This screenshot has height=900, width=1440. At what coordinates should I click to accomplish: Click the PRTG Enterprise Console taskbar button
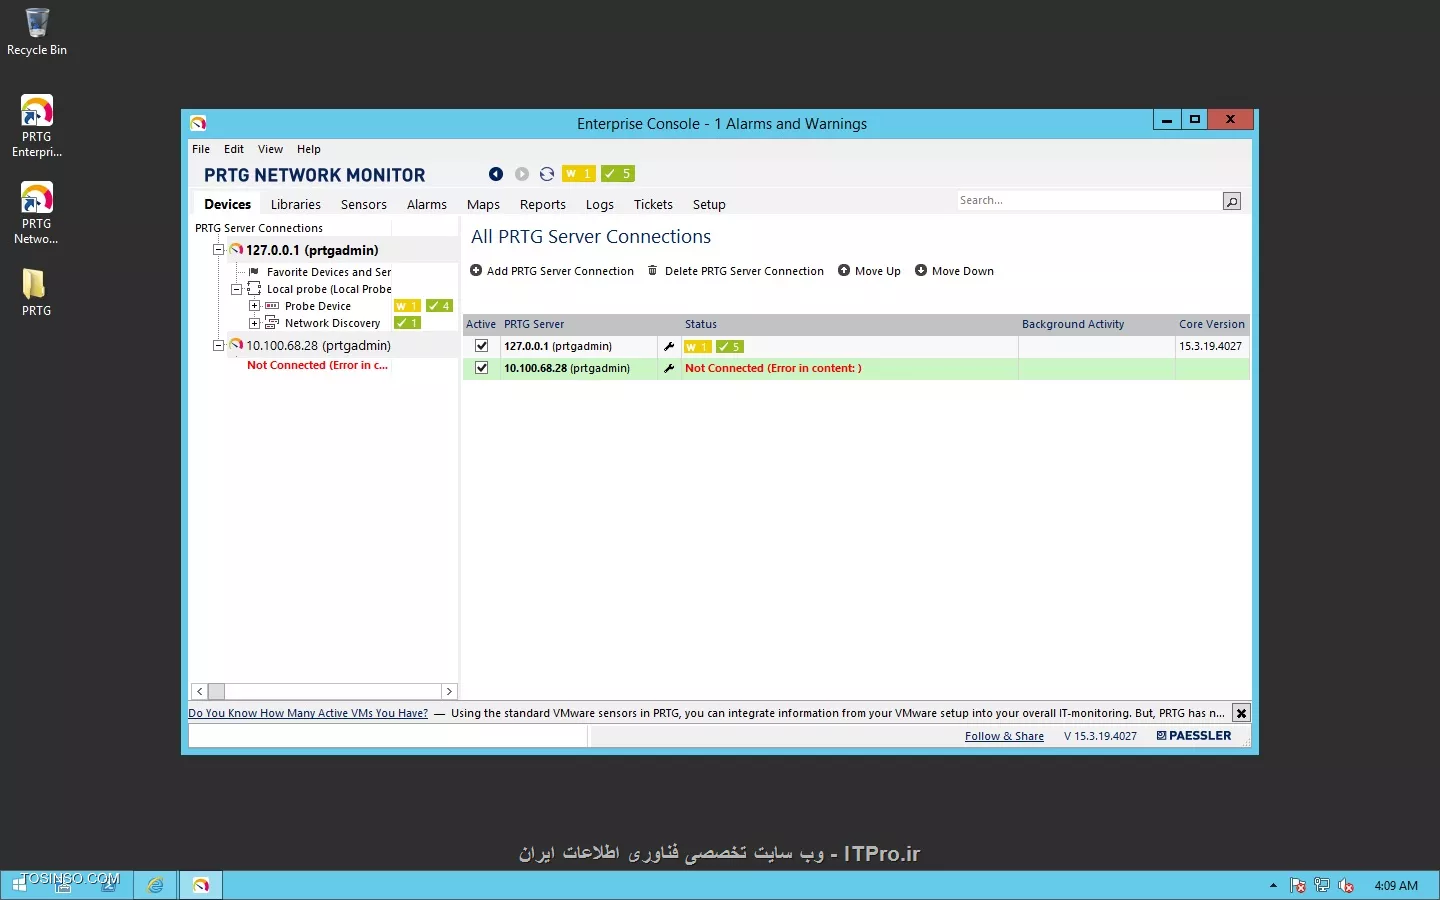[201, 885]
